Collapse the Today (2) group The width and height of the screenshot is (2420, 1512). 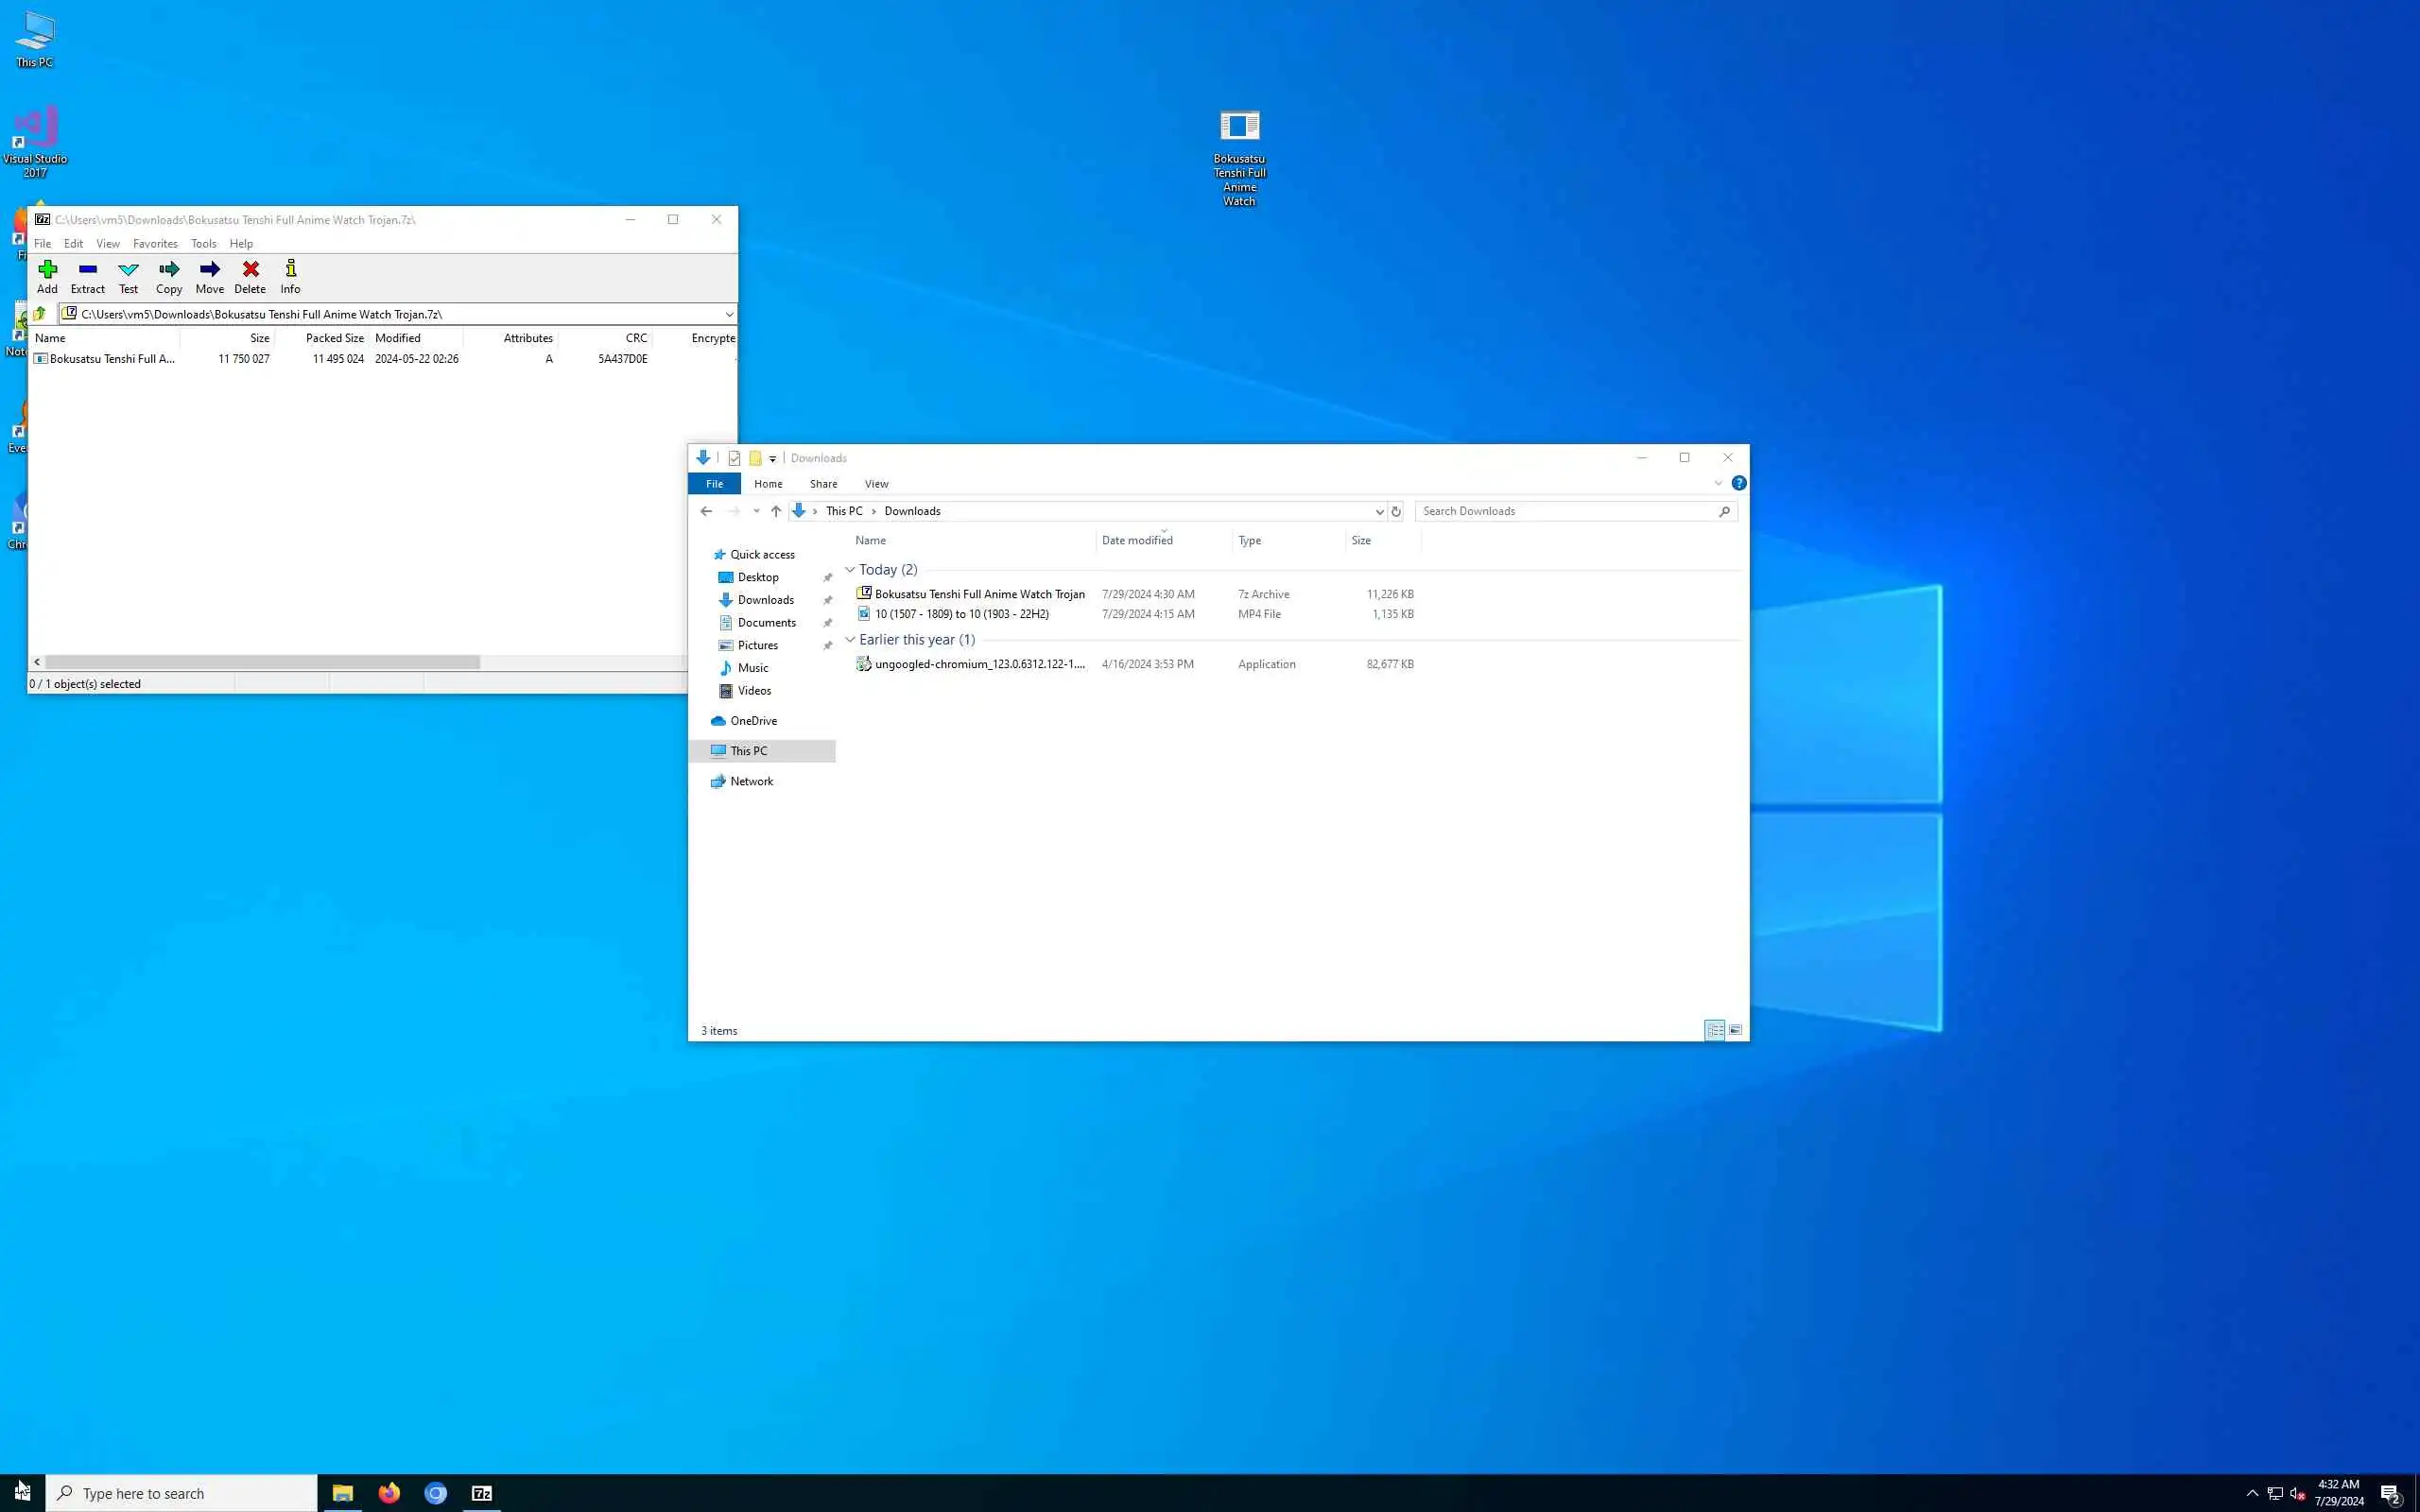(x=850, y=570)
